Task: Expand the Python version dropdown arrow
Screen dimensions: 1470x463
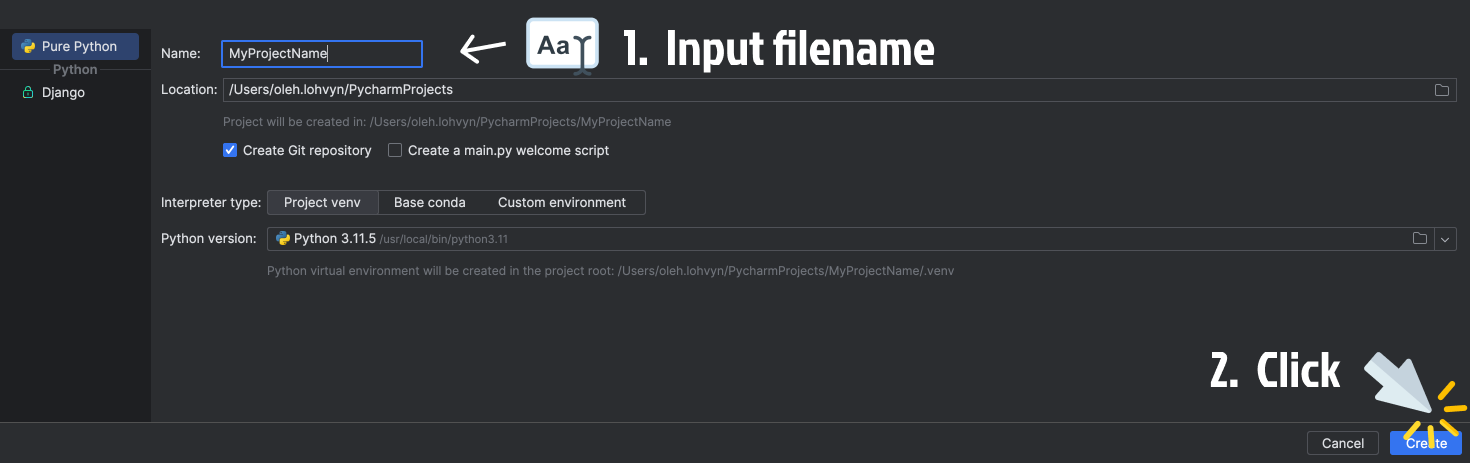Action: pyautogui.click(x=1445, y=239)
